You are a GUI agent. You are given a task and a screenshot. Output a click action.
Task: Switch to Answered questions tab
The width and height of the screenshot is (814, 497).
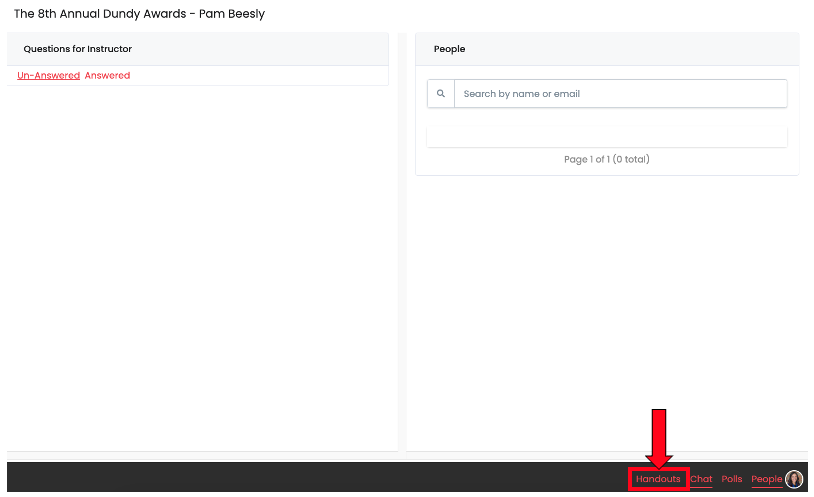click(107, 75)
